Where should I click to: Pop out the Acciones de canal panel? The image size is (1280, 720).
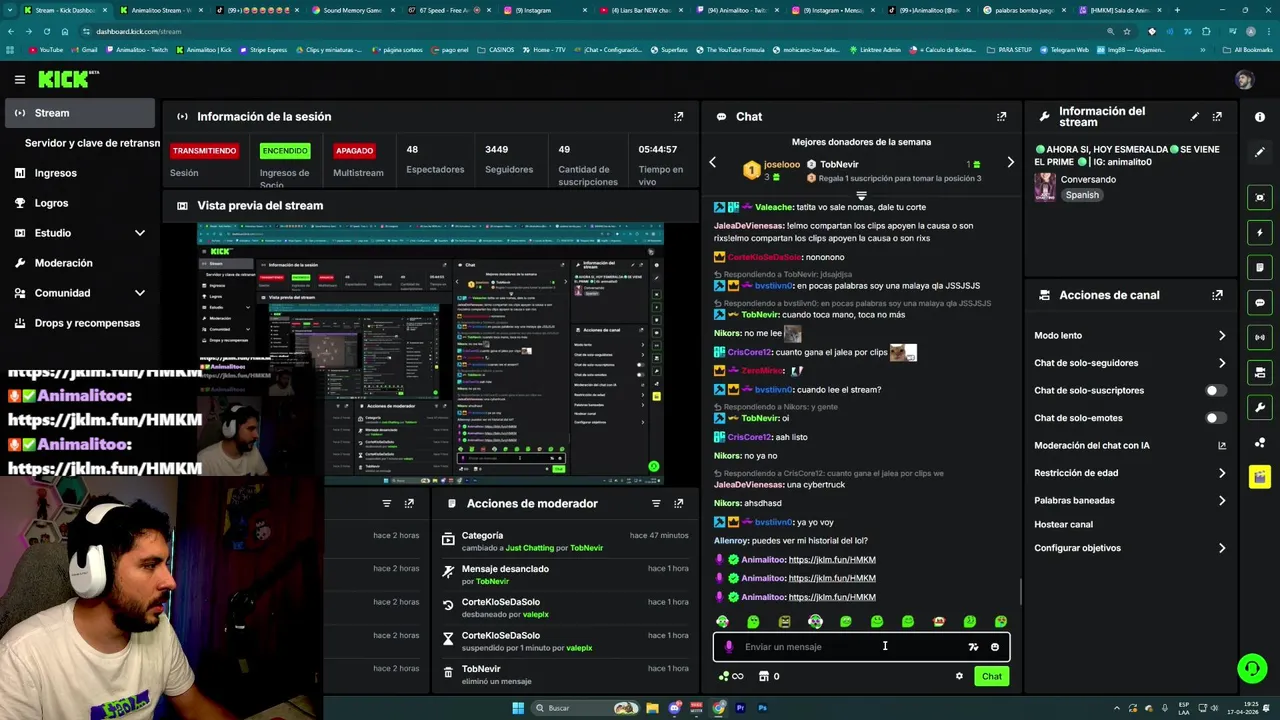click(x=1217, y=295)
